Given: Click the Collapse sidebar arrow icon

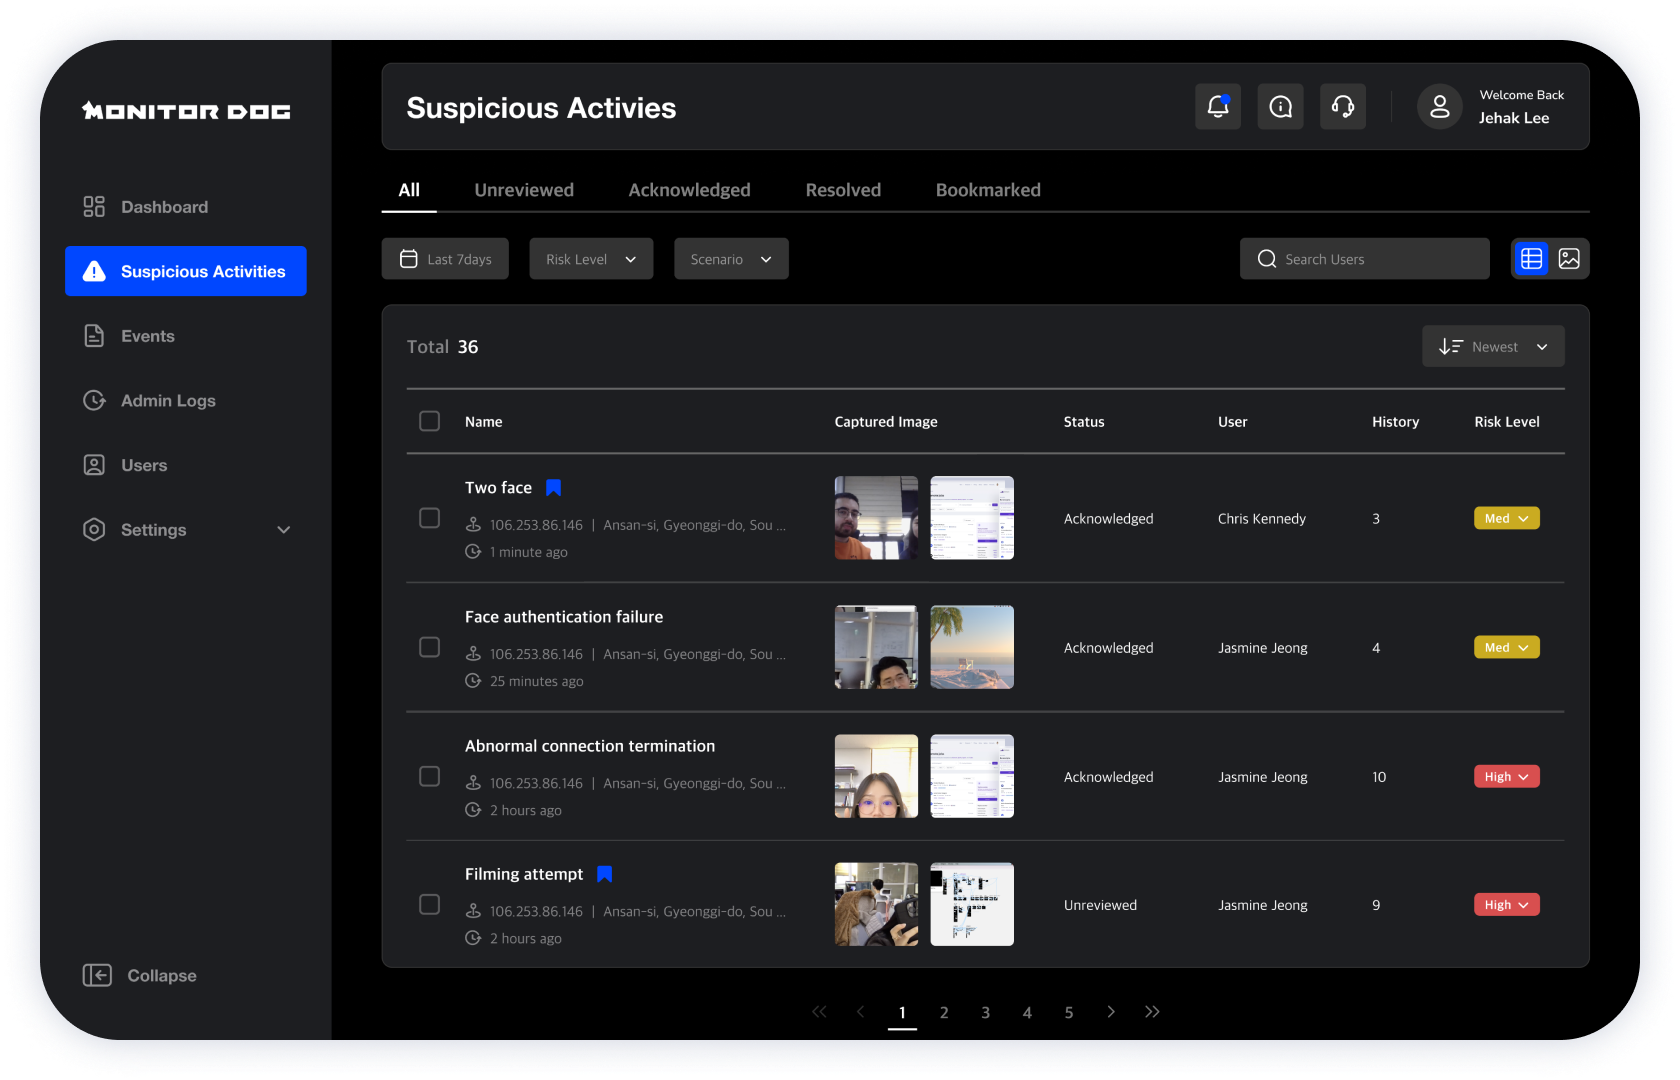Looking at the screenshot, I should pos(97,975).
